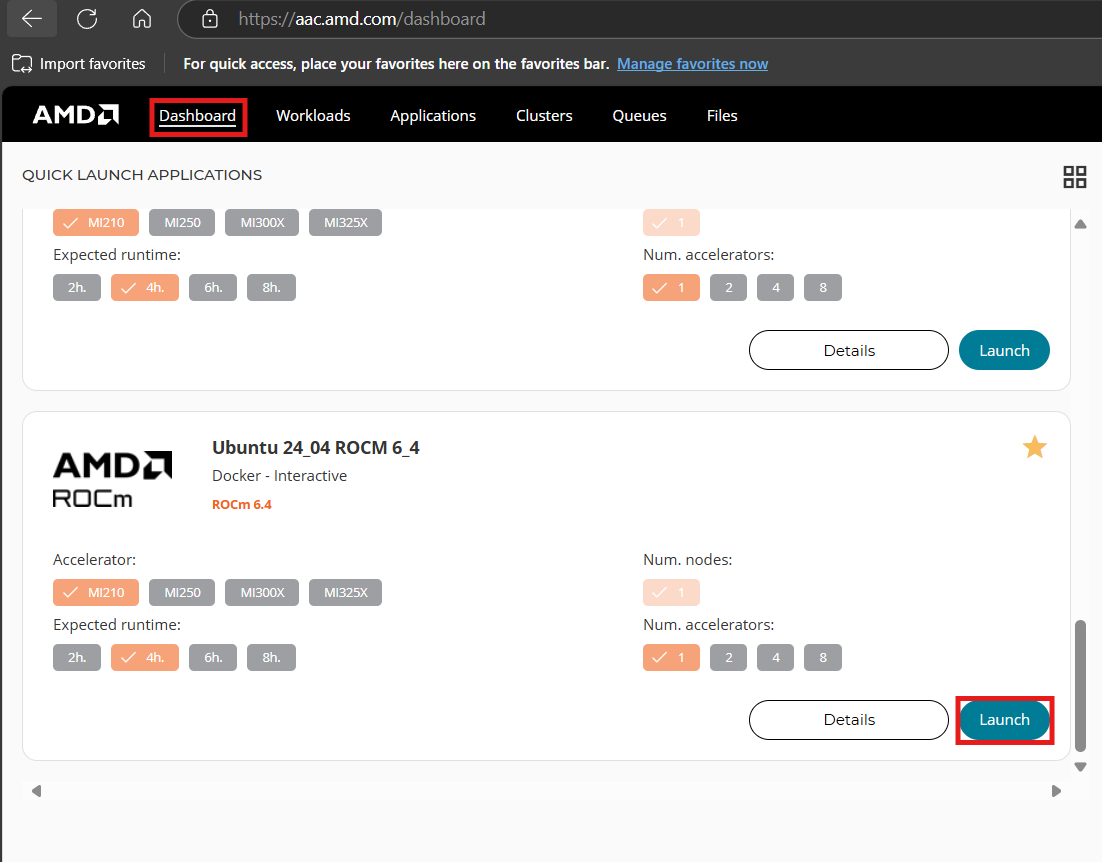Open the Dashboard tab

click(197, 116)
